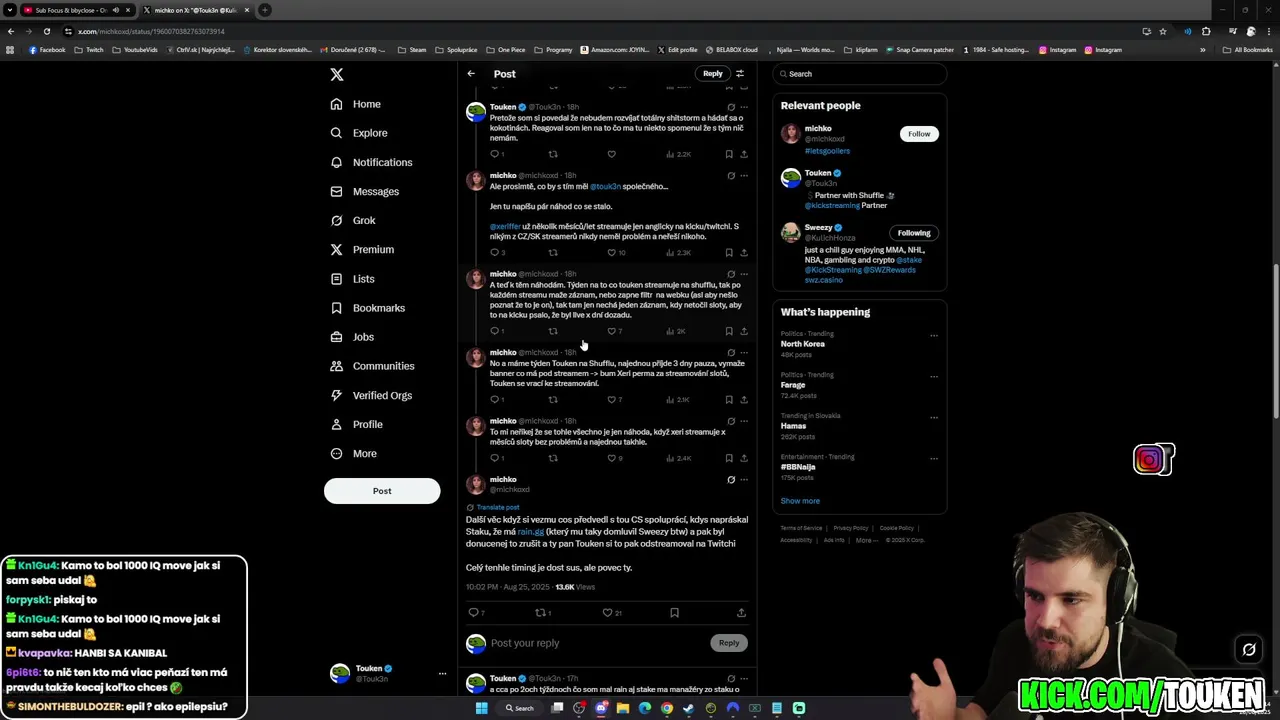
Task: Open All Bookmarks folder
Action: pyautogui.click(x=1247, y=50)
